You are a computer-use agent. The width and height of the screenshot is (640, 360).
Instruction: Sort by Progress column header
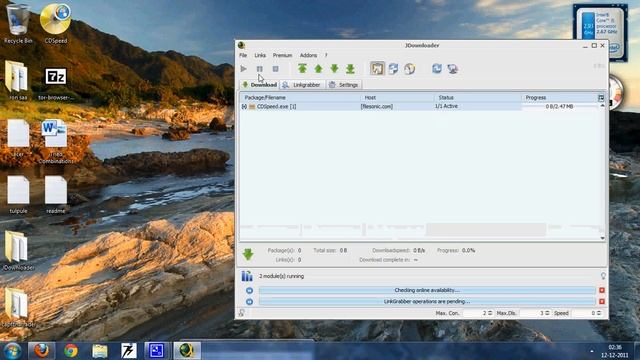tap(559, 98)
